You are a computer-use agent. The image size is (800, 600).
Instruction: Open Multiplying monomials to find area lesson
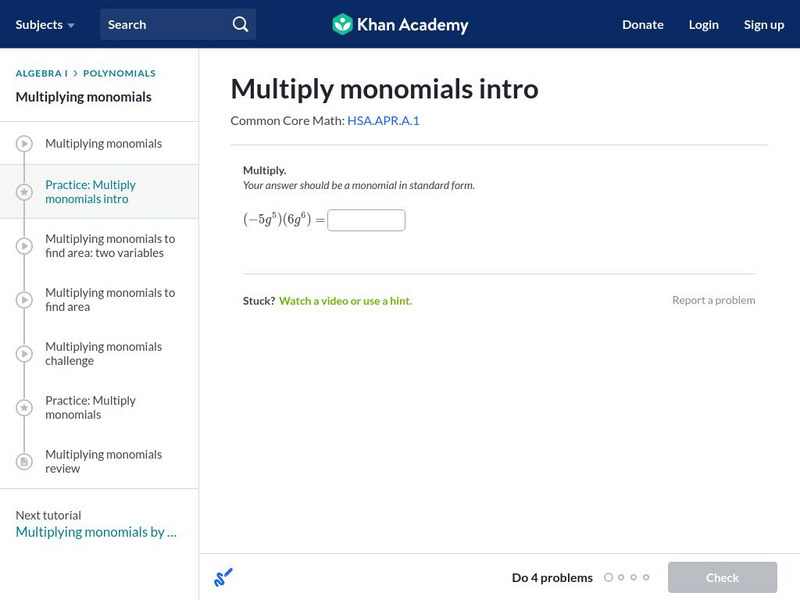(x=109, y=300)
